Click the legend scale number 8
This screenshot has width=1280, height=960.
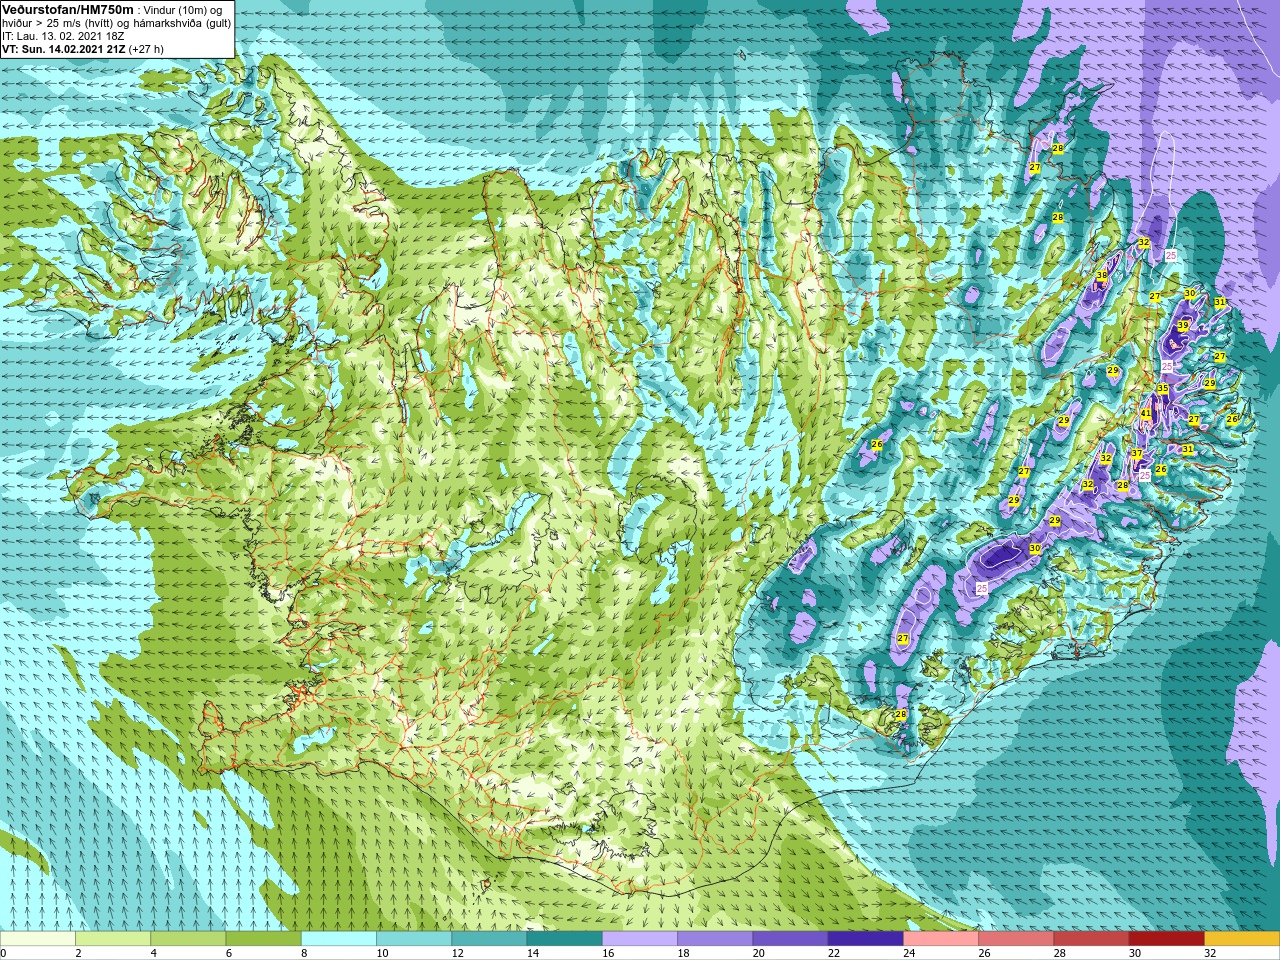coord(305,953)
